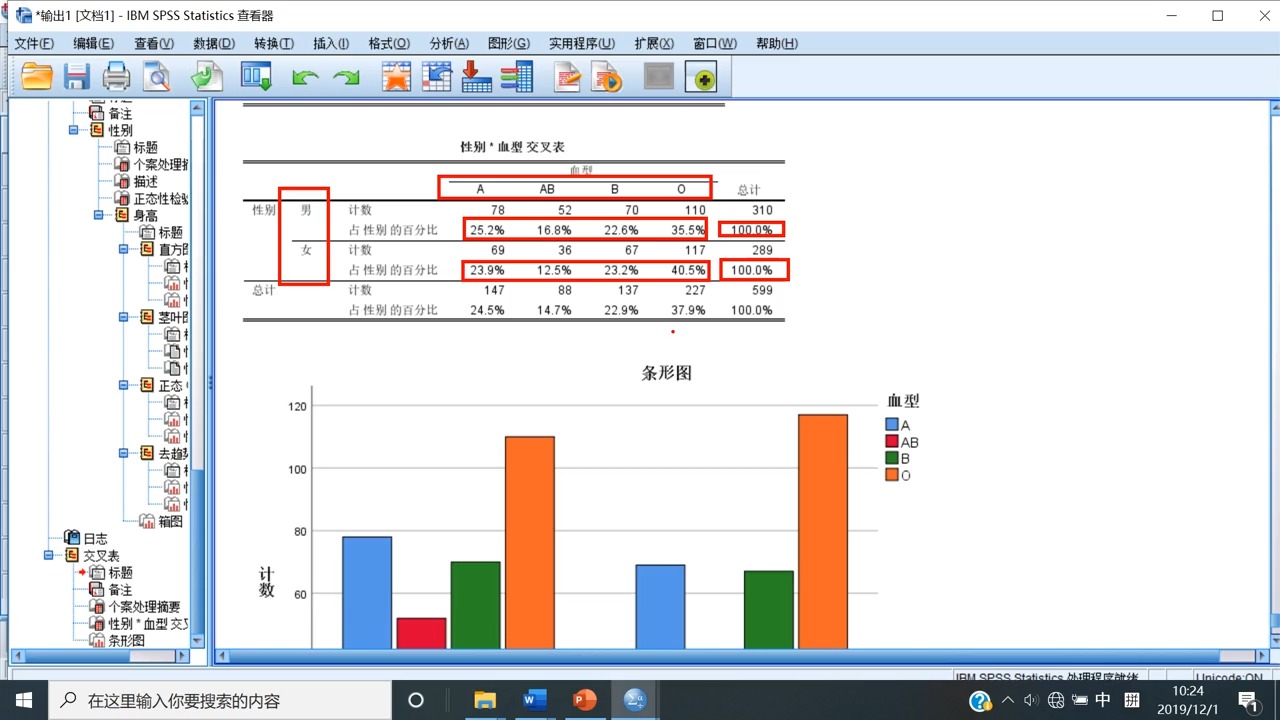
Task: Click the run script icon
Action: tap(607, 77)
